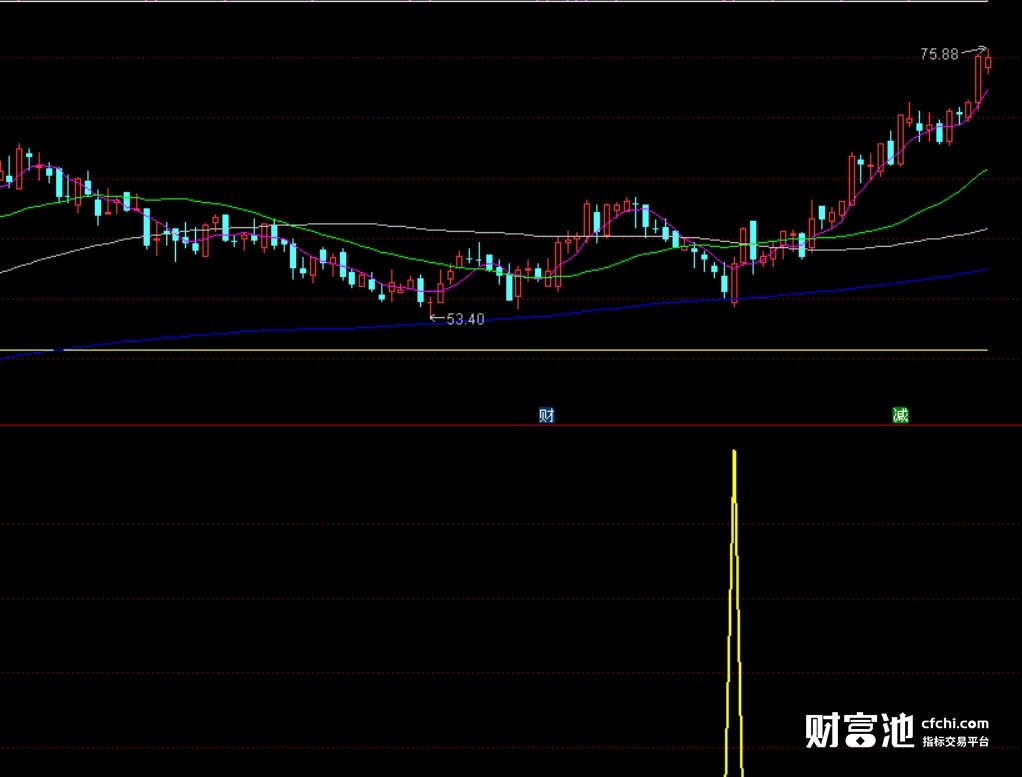Image resolution: width=1022 pixels, height=777 pixels.
Task: Select the 53.40 low price label
Action: pyautogui.click(x=465, y=319)
